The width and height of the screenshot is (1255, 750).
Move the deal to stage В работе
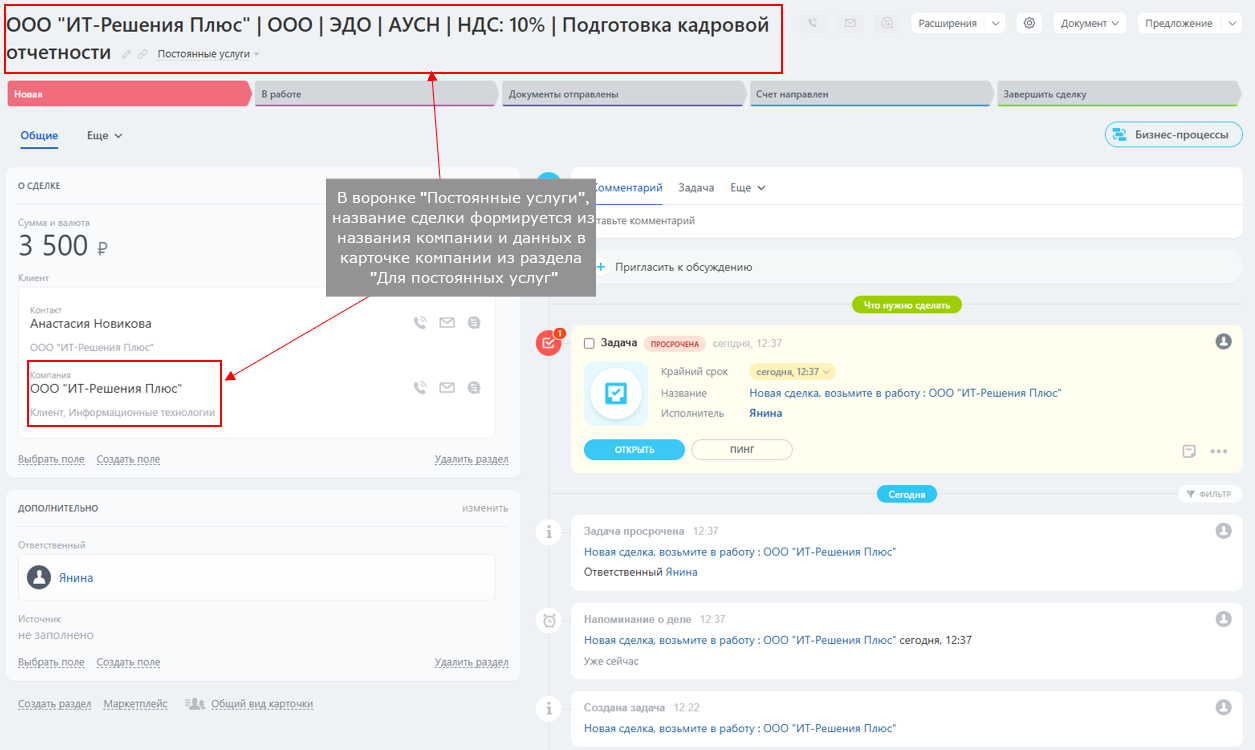pyautogui.click(x=376, y=94)
